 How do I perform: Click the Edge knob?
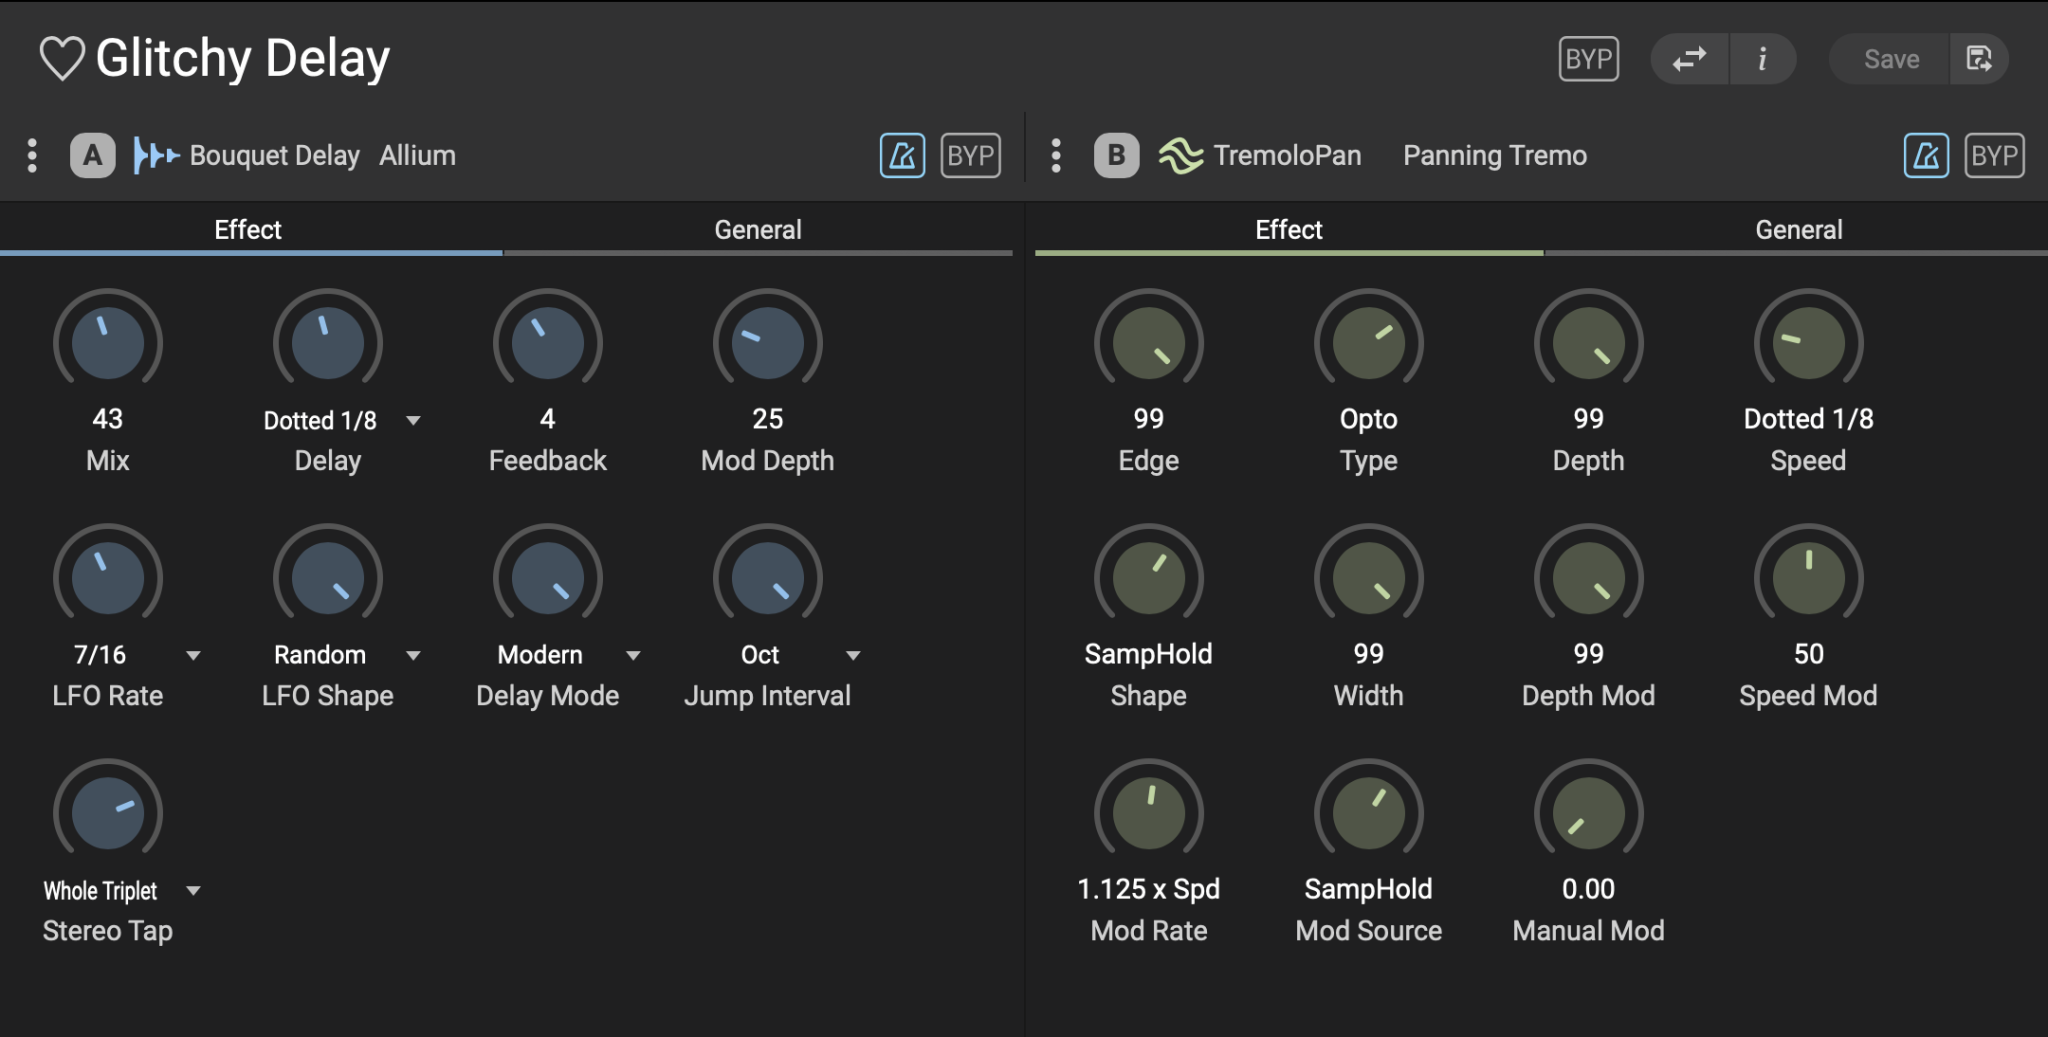1149,342
